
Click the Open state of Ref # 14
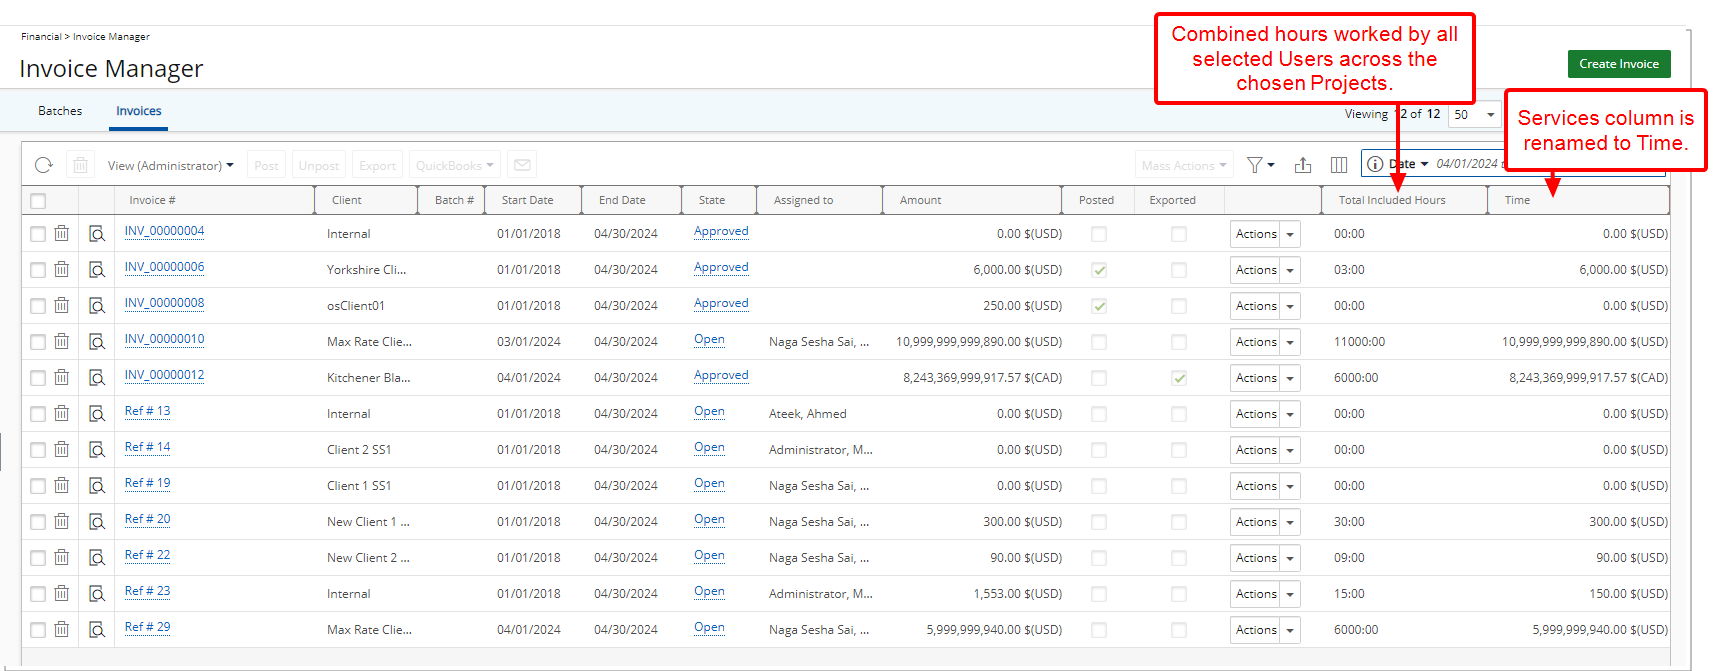pyautogui.click(x=709, y=447)
